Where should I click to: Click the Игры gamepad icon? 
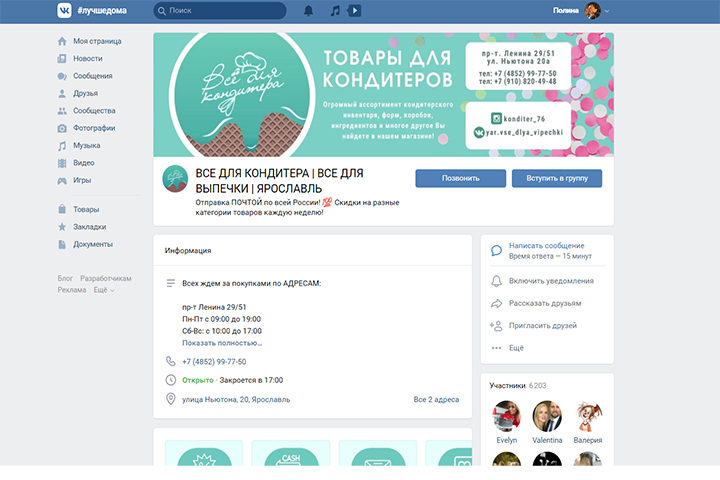[x=62, y=181]
